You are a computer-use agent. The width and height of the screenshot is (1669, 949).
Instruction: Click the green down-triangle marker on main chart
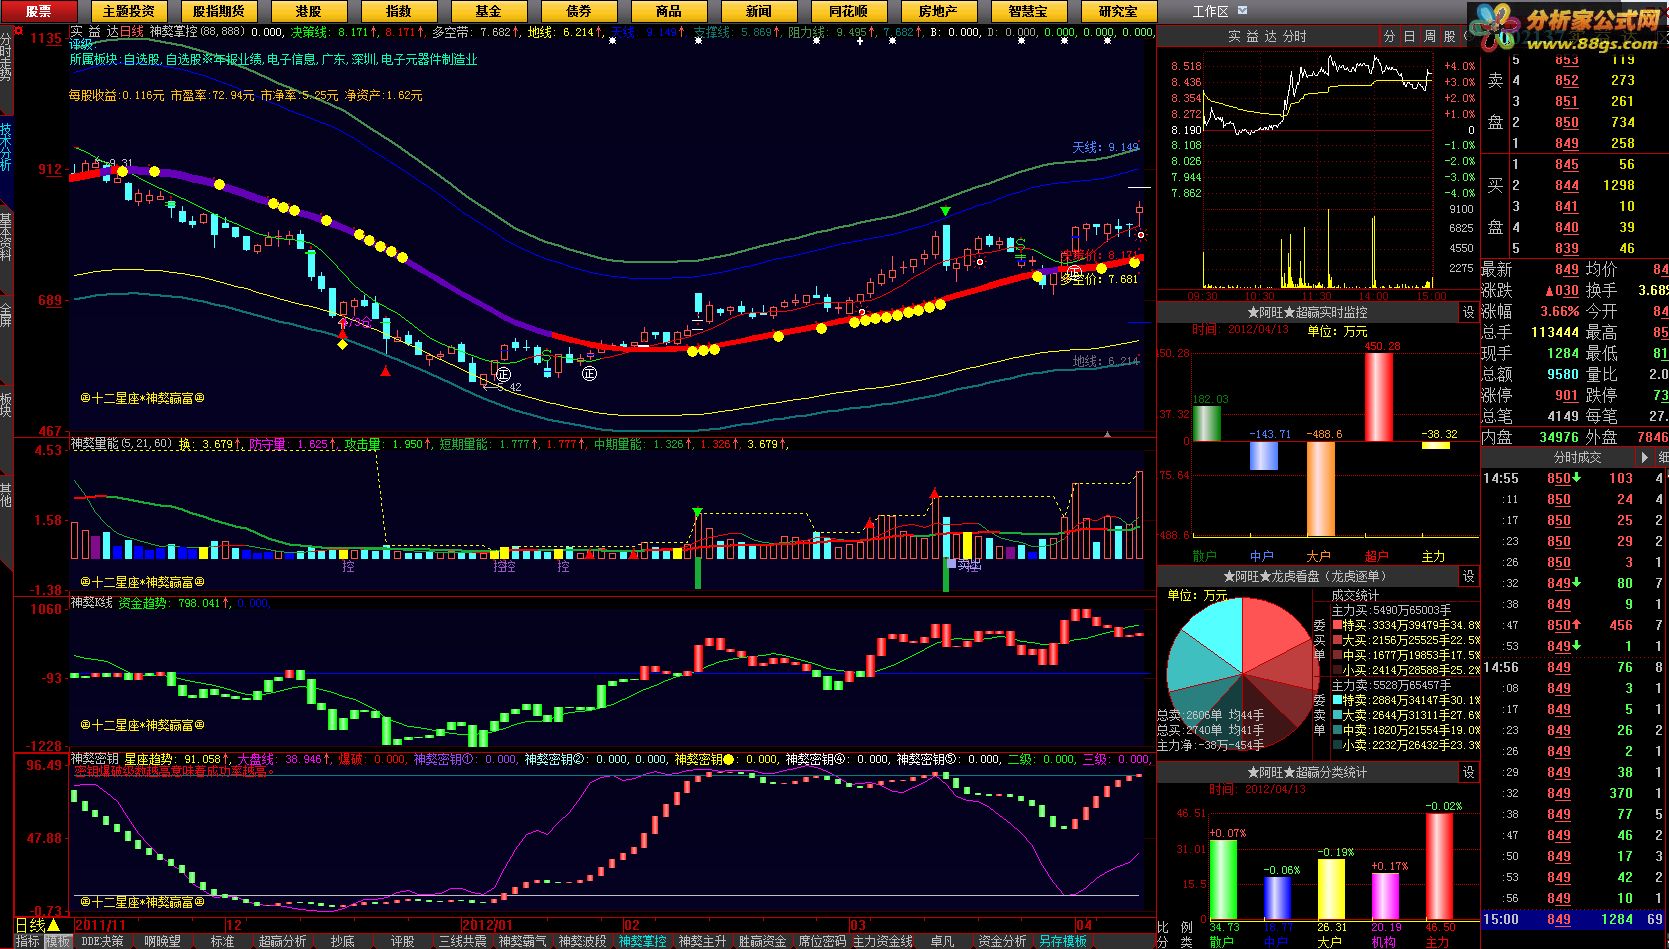tap(945, 211)
